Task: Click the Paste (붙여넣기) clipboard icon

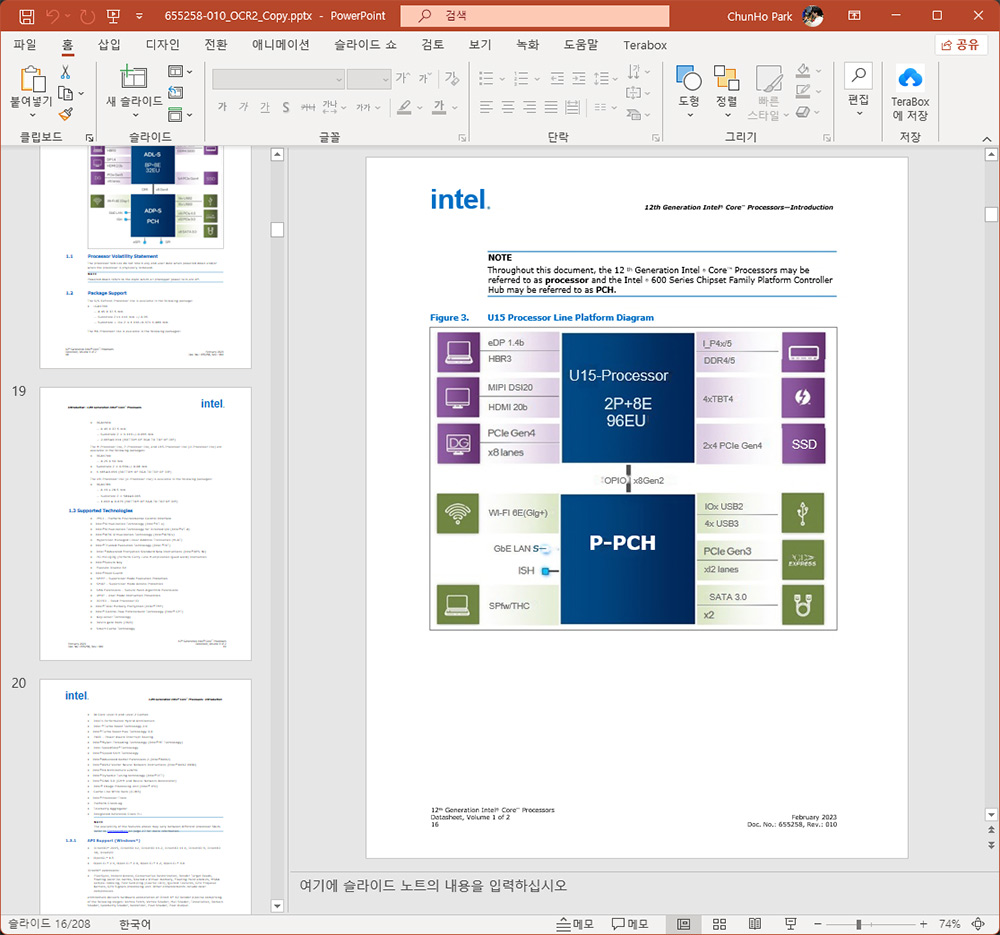Action: pos(32,79)
